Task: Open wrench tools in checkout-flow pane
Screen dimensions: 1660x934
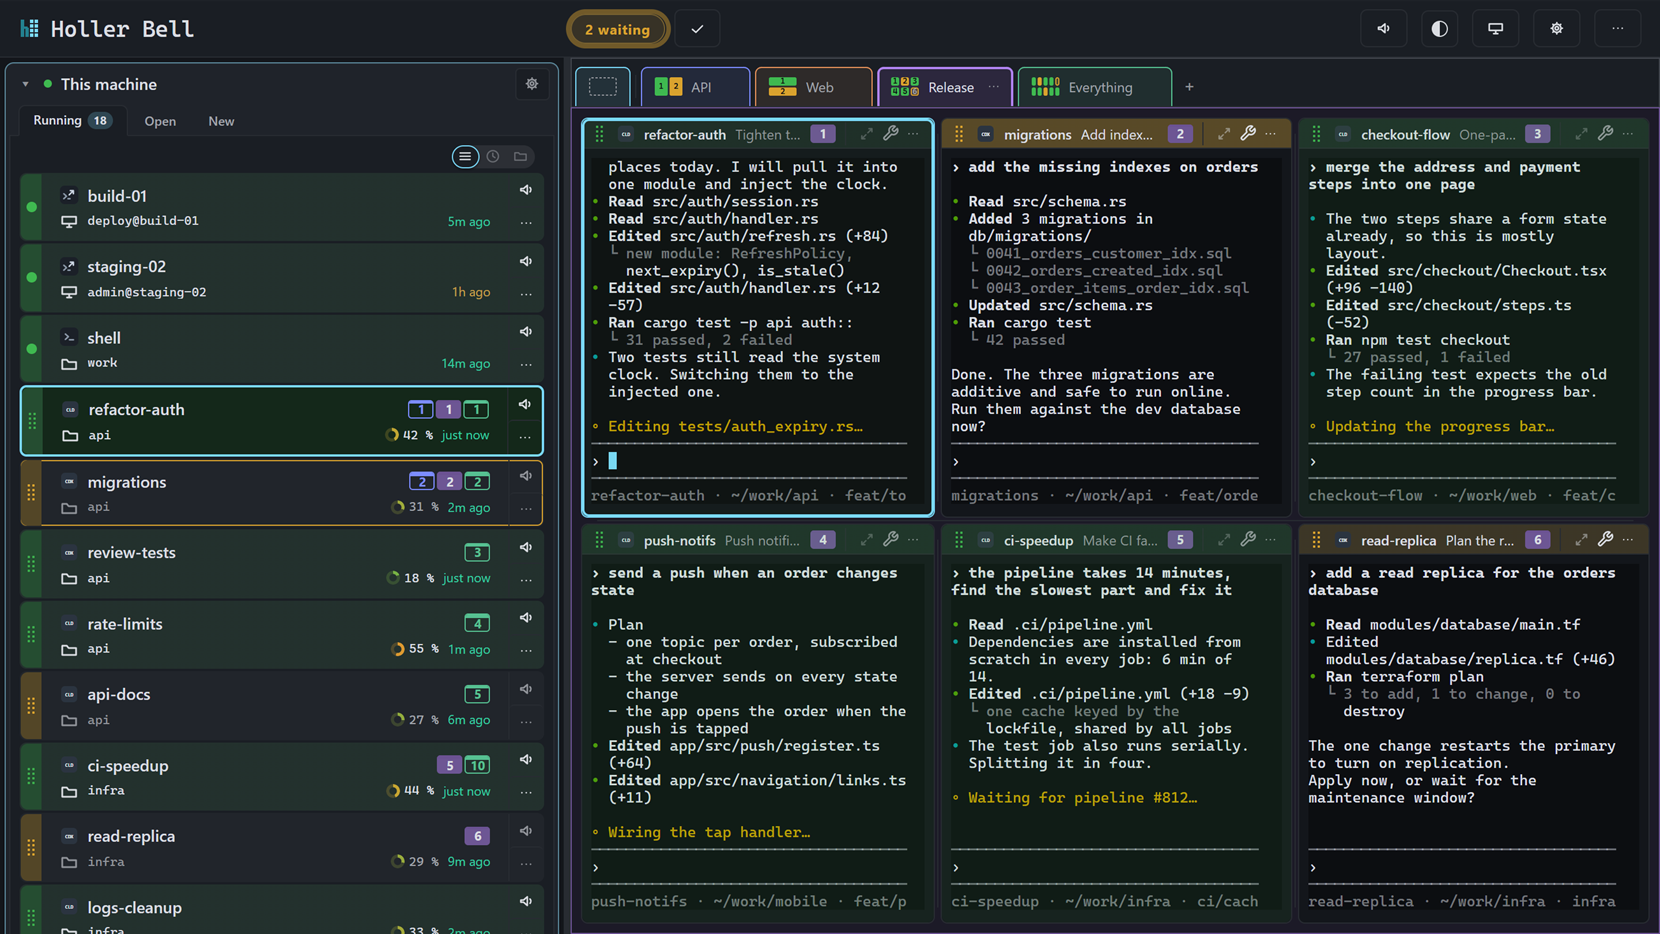Action: click(1606, 134)
